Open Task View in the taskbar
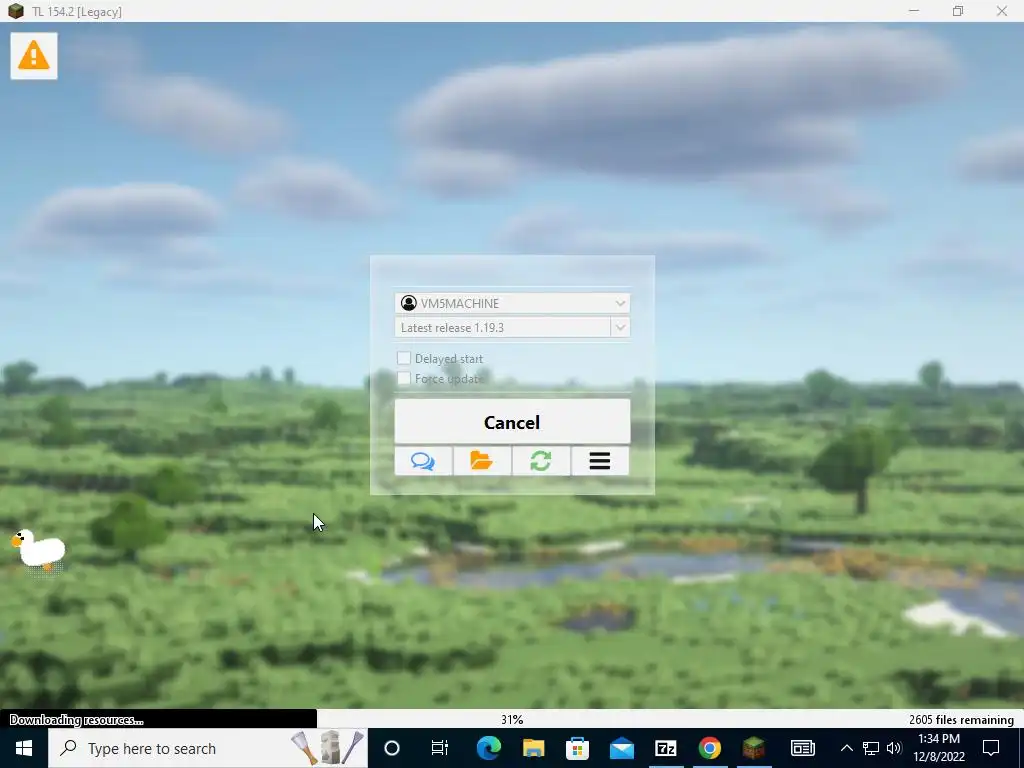This screenshot has width=1024, height=768. (440, 748)
